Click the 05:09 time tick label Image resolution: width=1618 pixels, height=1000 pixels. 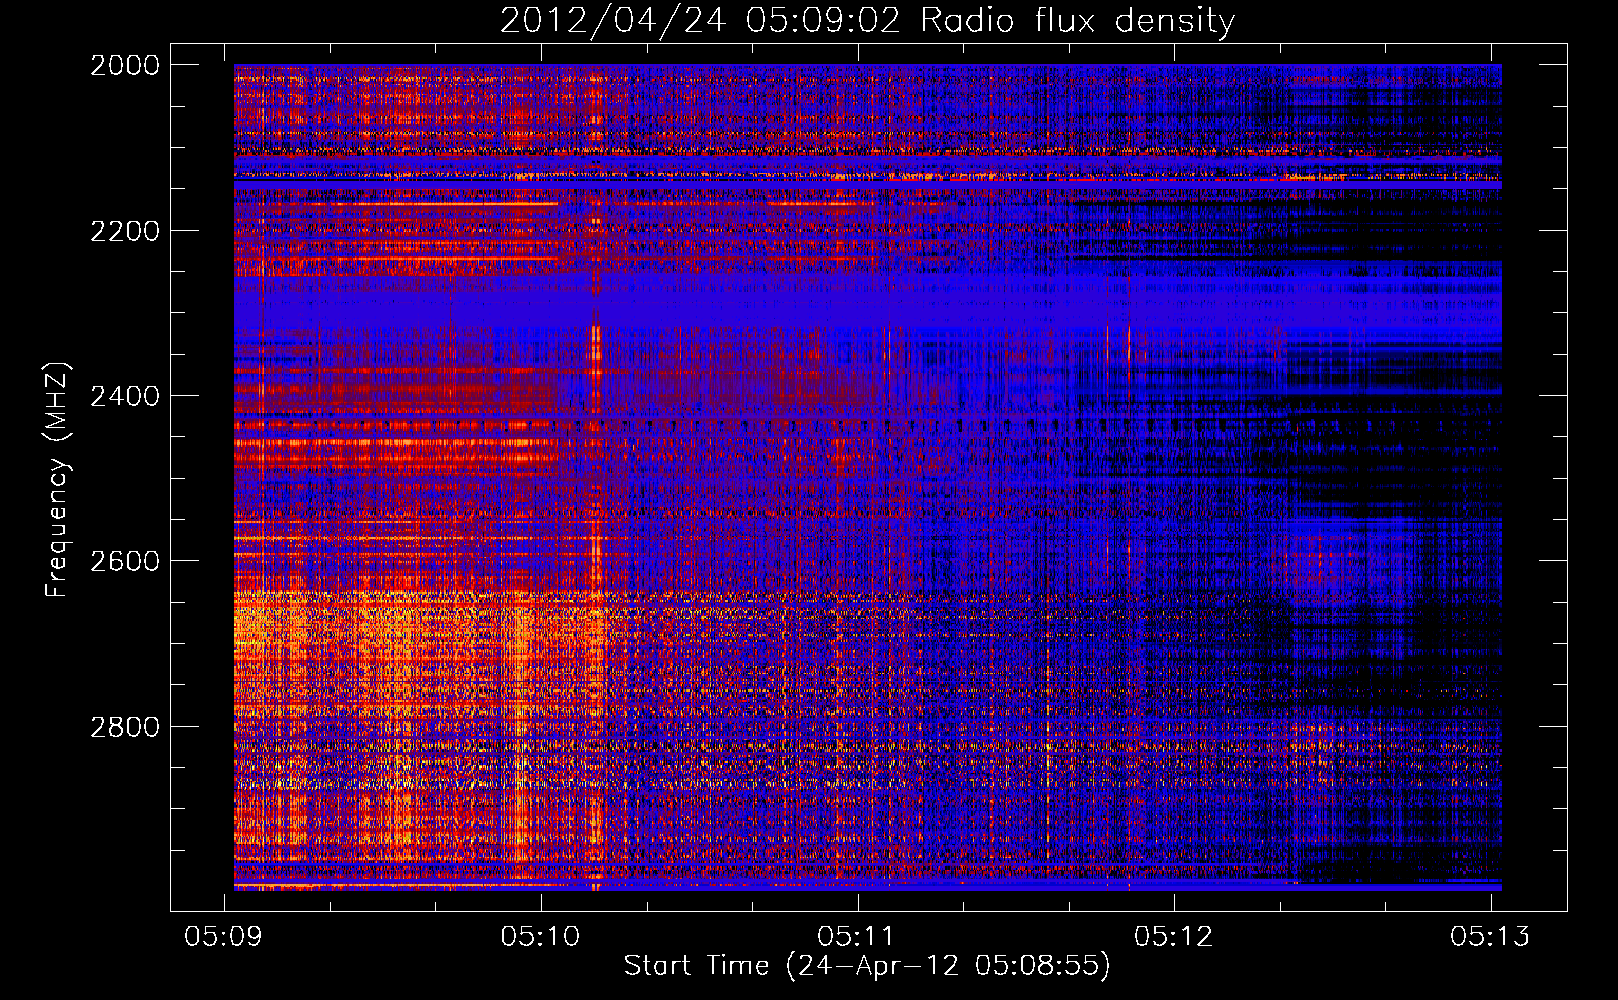[x=224, y=936]
